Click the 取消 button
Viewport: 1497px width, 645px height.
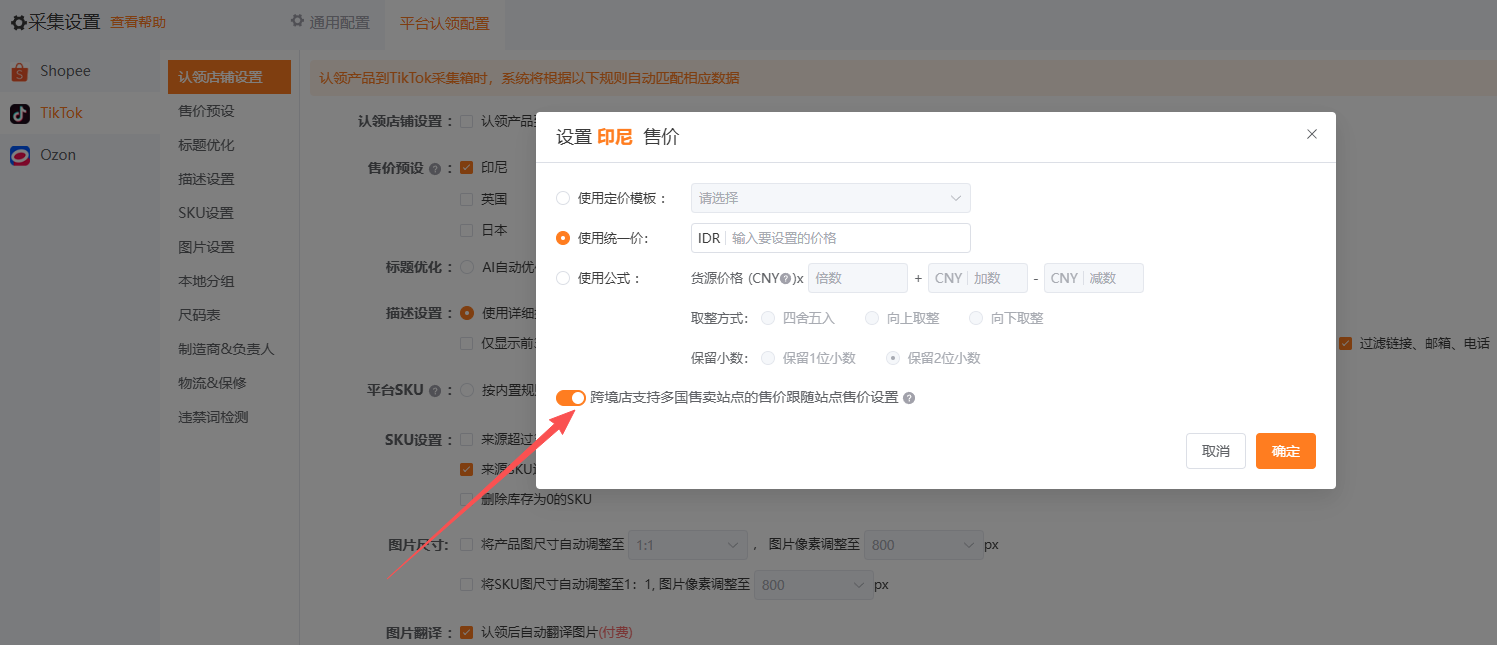pyautogui.click(x=1216, y=451)
